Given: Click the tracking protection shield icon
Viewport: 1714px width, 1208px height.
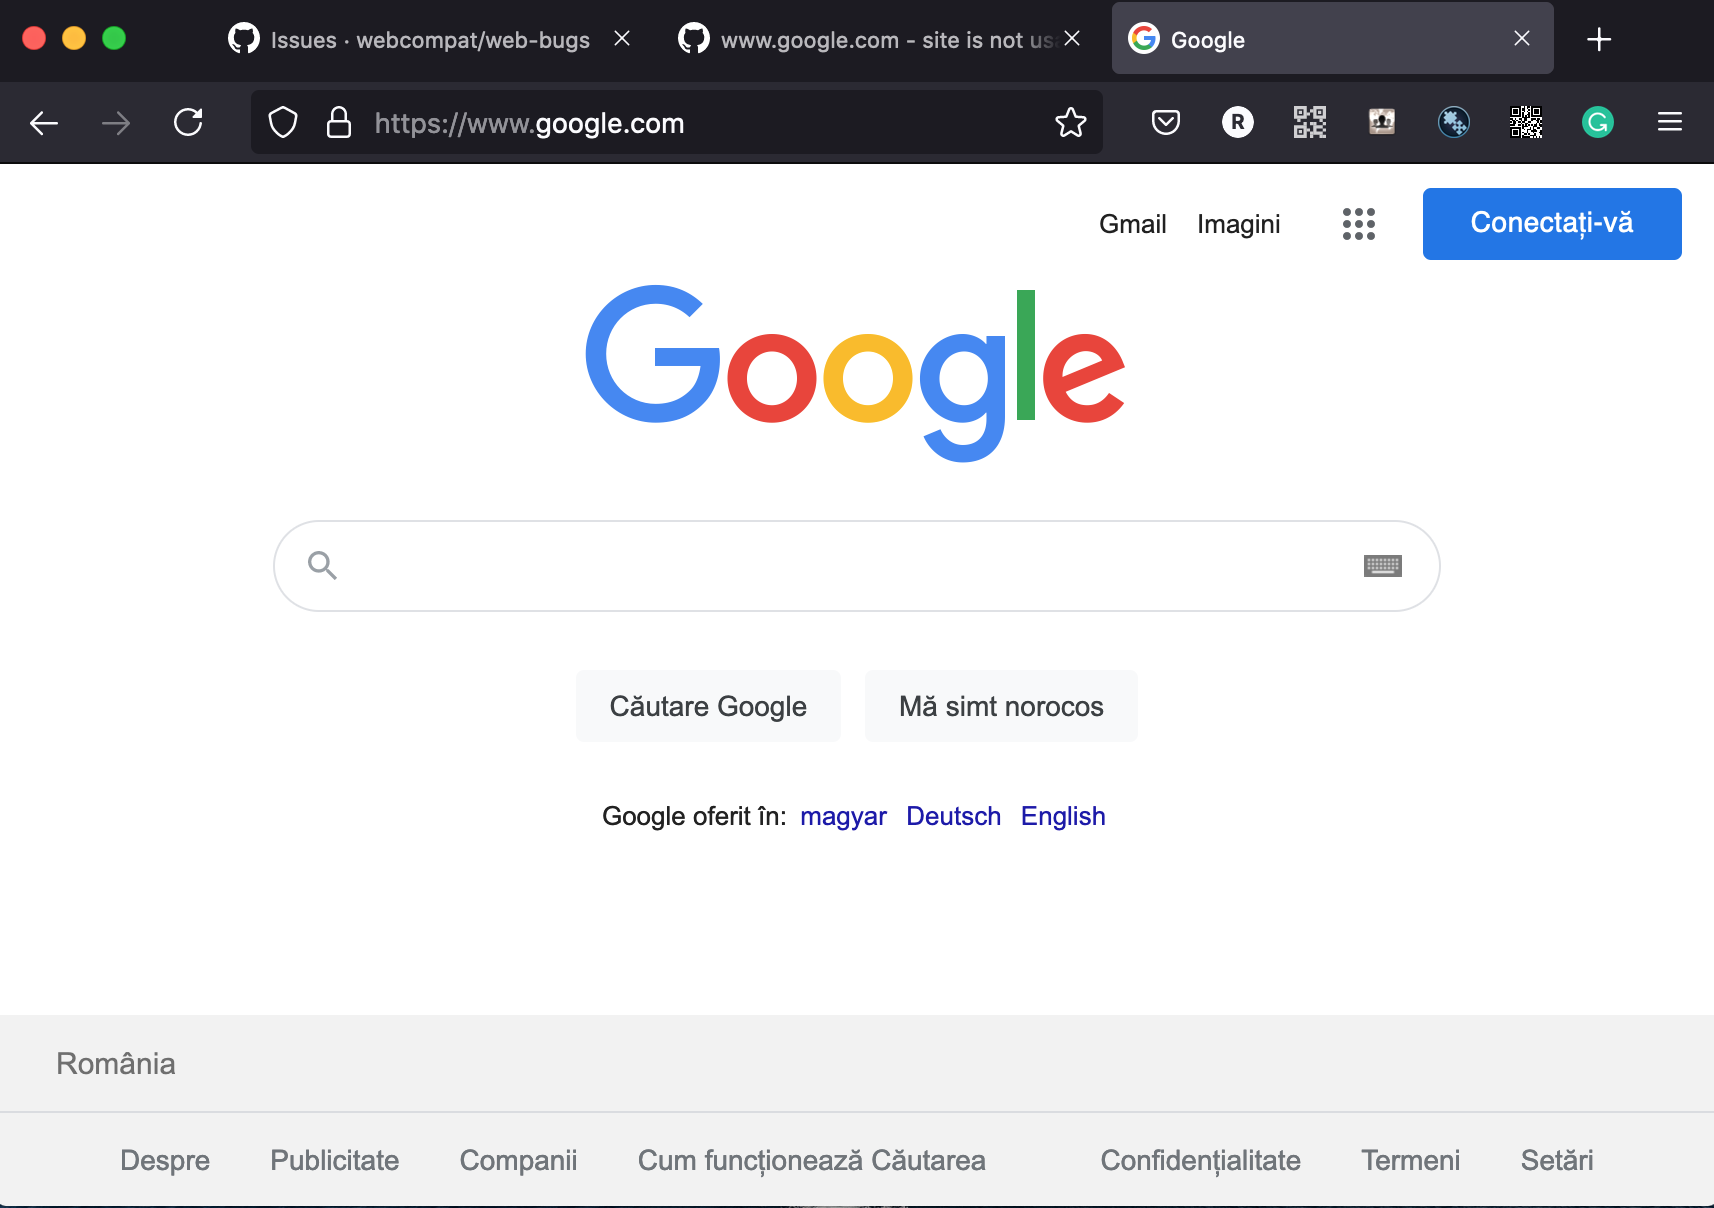Looking at the screenshot, I should coord(283,122).
